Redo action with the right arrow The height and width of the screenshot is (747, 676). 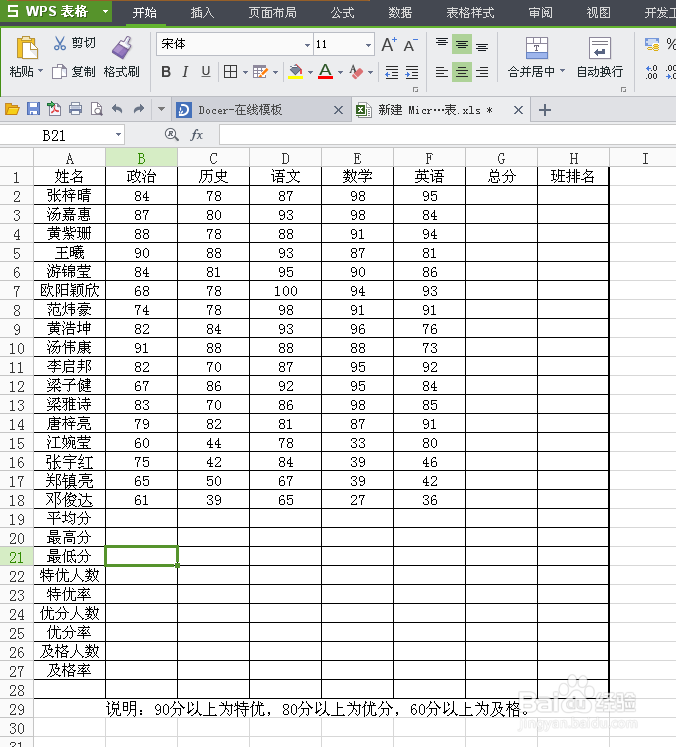click(138, 110)
